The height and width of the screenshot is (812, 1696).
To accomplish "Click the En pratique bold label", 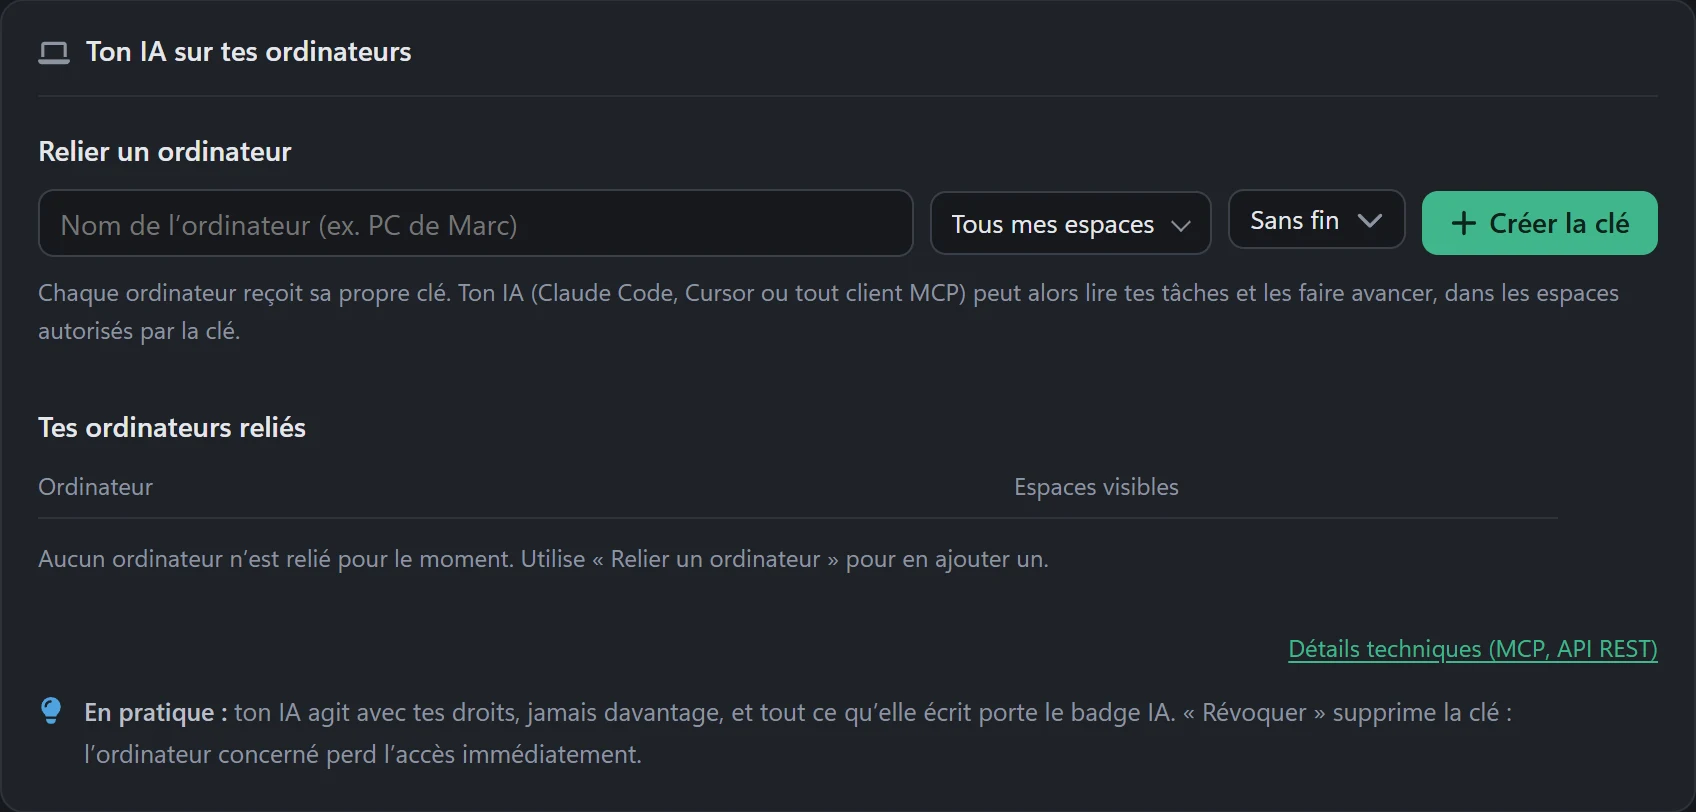I will click(156, 713).
